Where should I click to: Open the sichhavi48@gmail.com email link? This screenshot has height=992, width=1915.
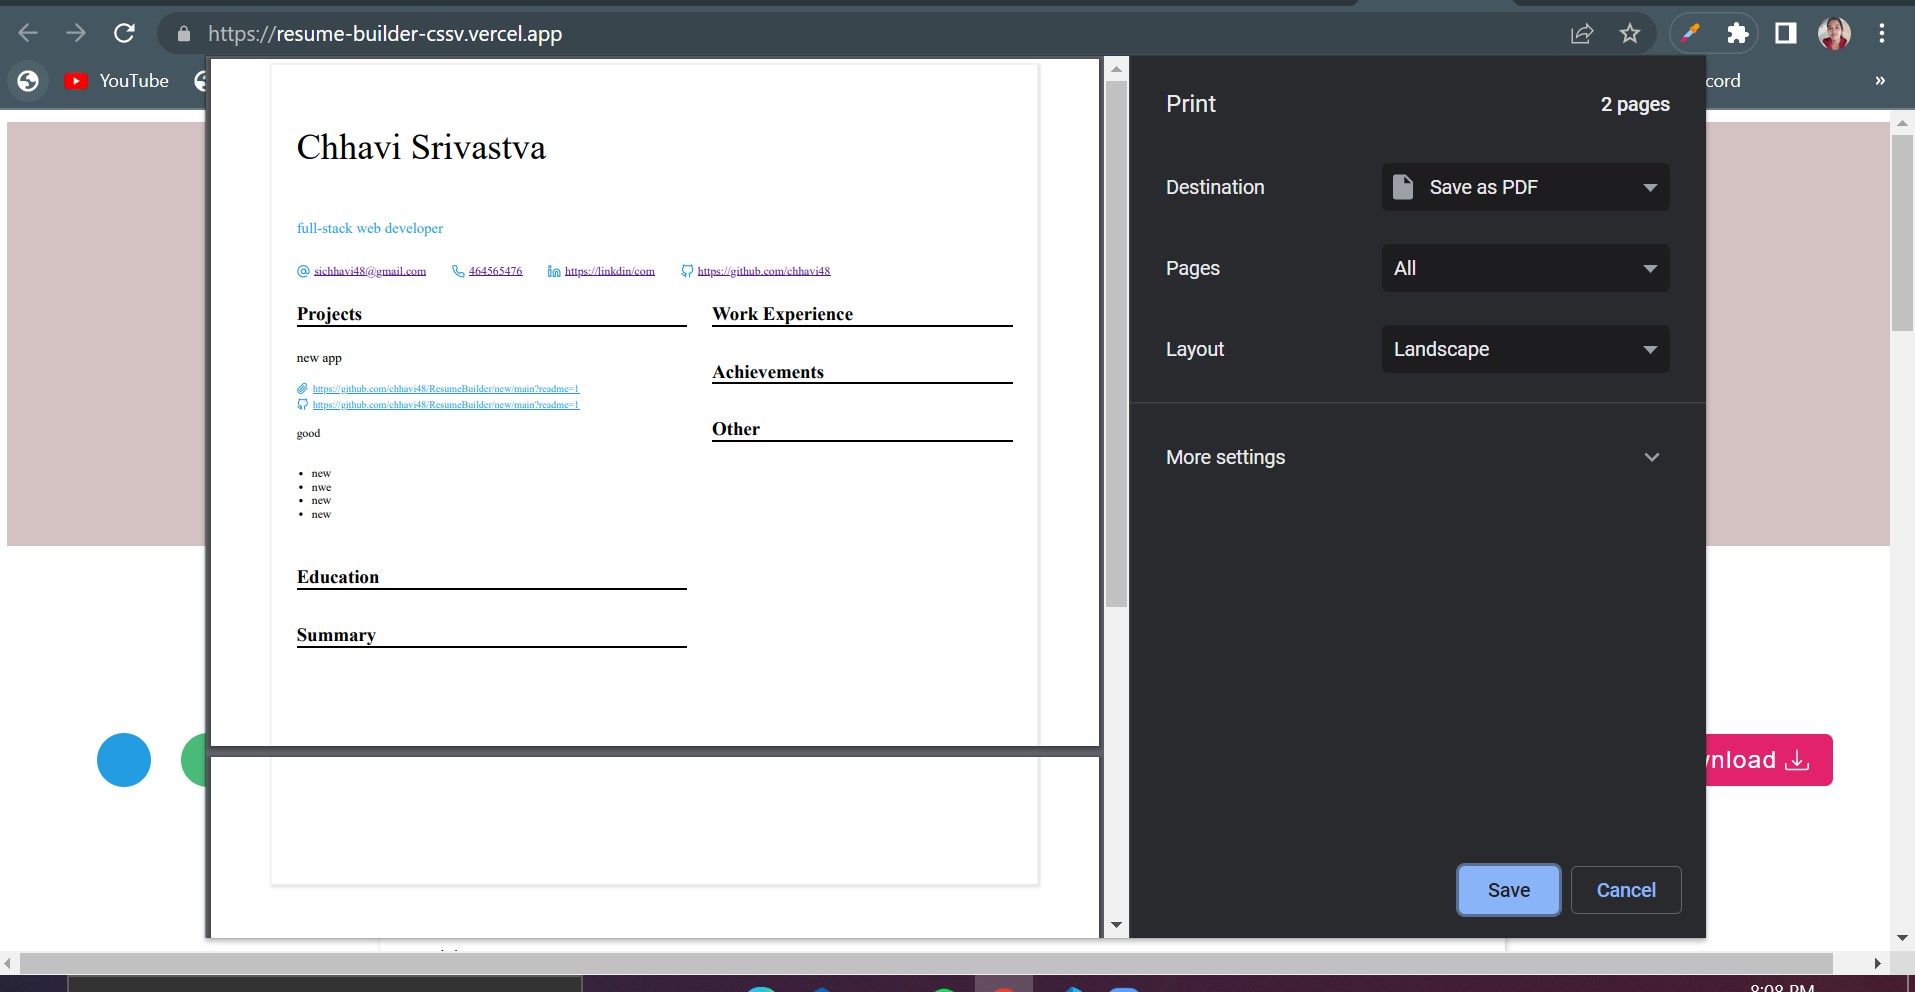pyautogui.click(x=369, y=270)
